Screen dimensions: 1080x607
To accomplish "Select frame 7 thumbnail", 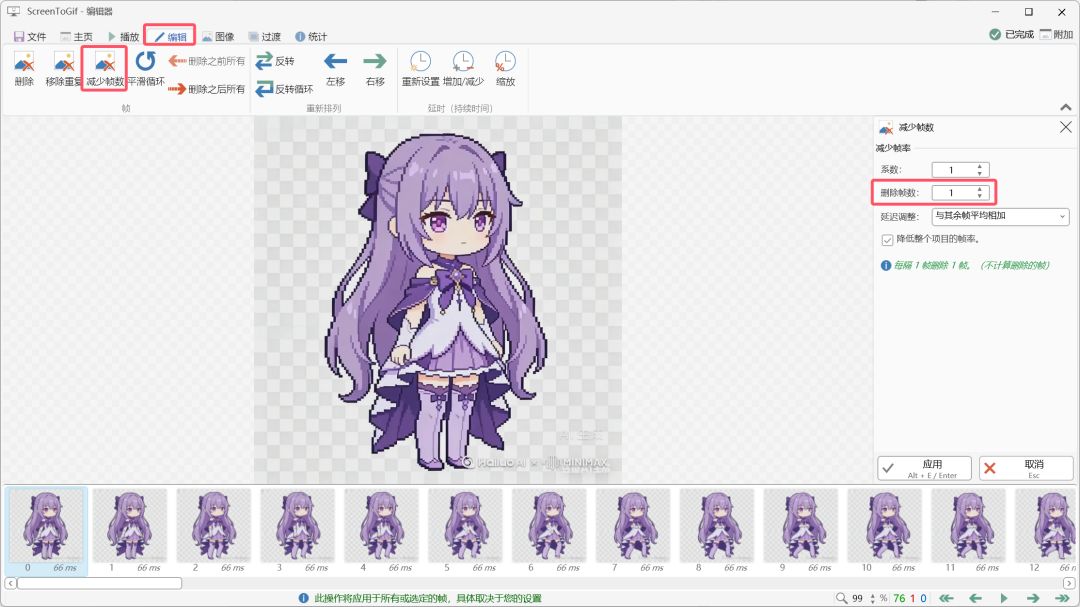I will coord(633,531).
